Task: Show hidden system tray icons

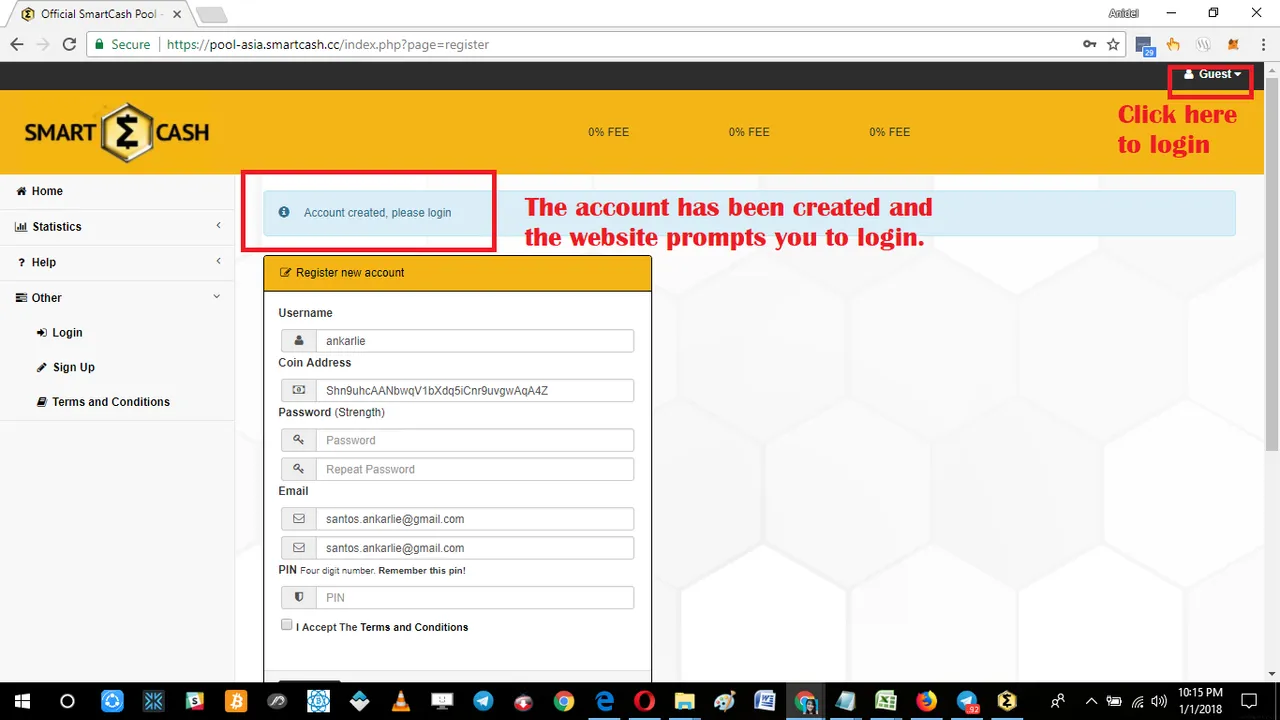Action: pyautogui.click(x=1091, y=701)
